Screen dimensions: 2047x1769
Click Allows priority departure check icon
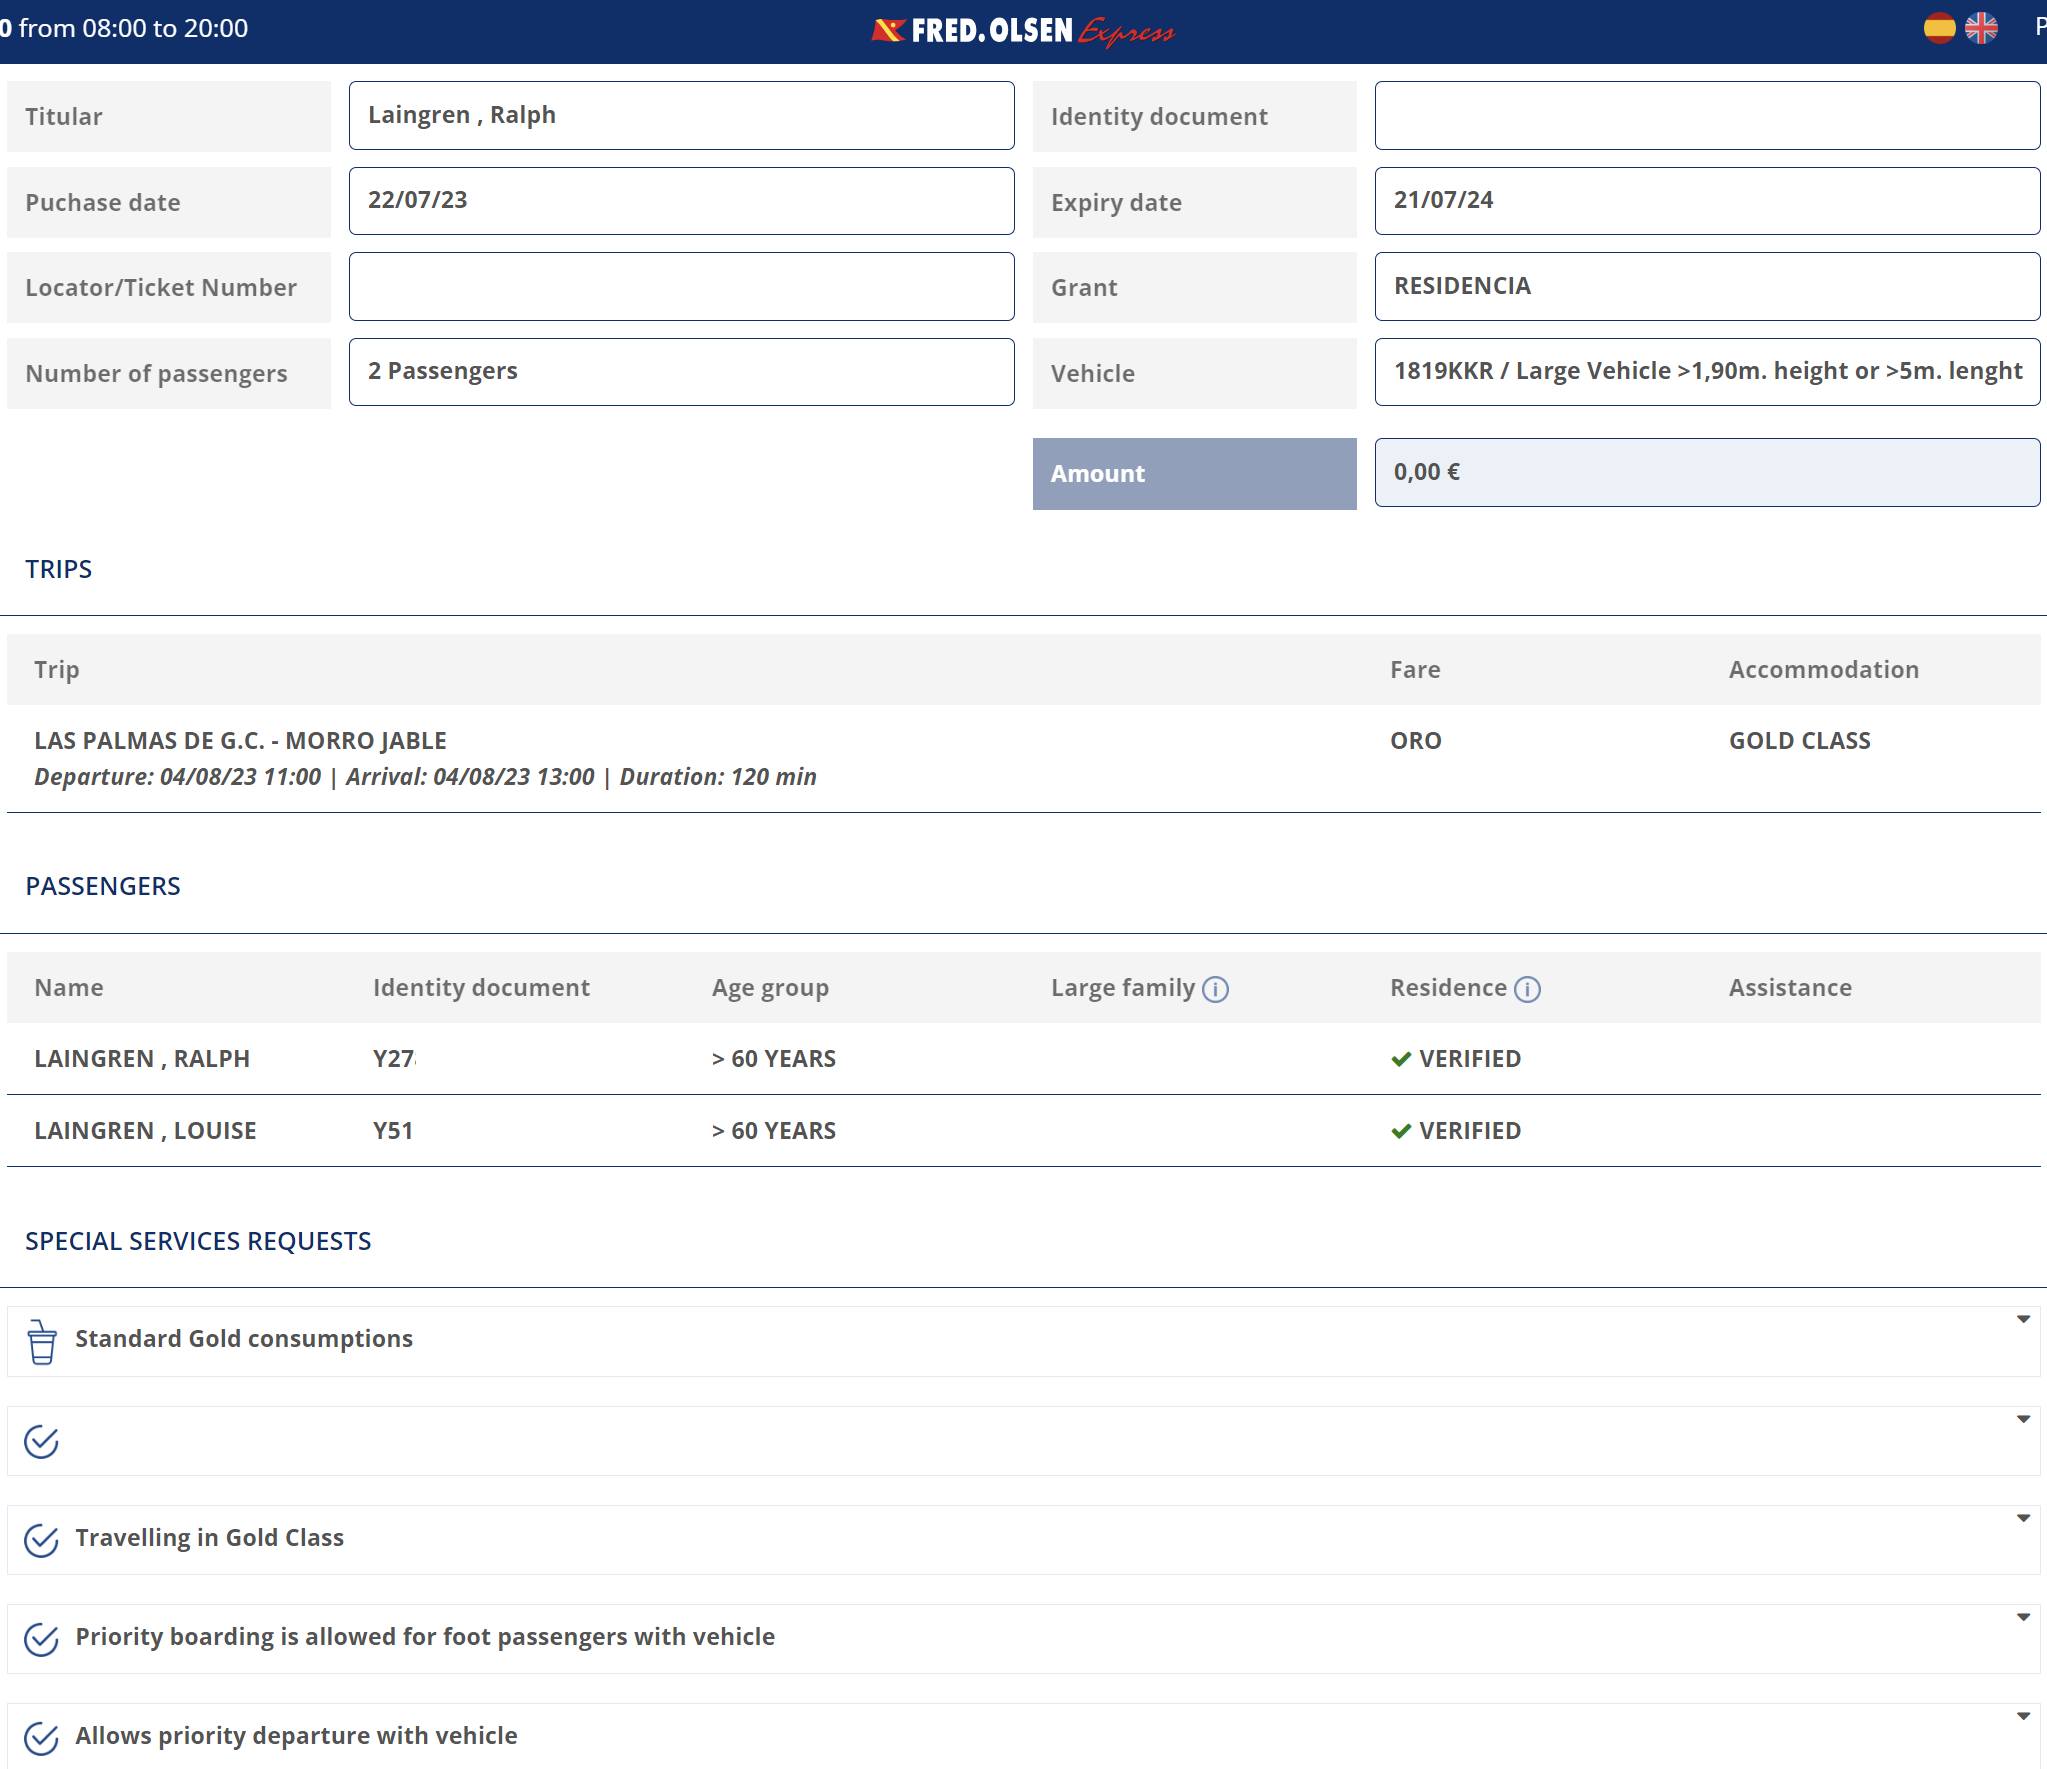(41, 1738)
